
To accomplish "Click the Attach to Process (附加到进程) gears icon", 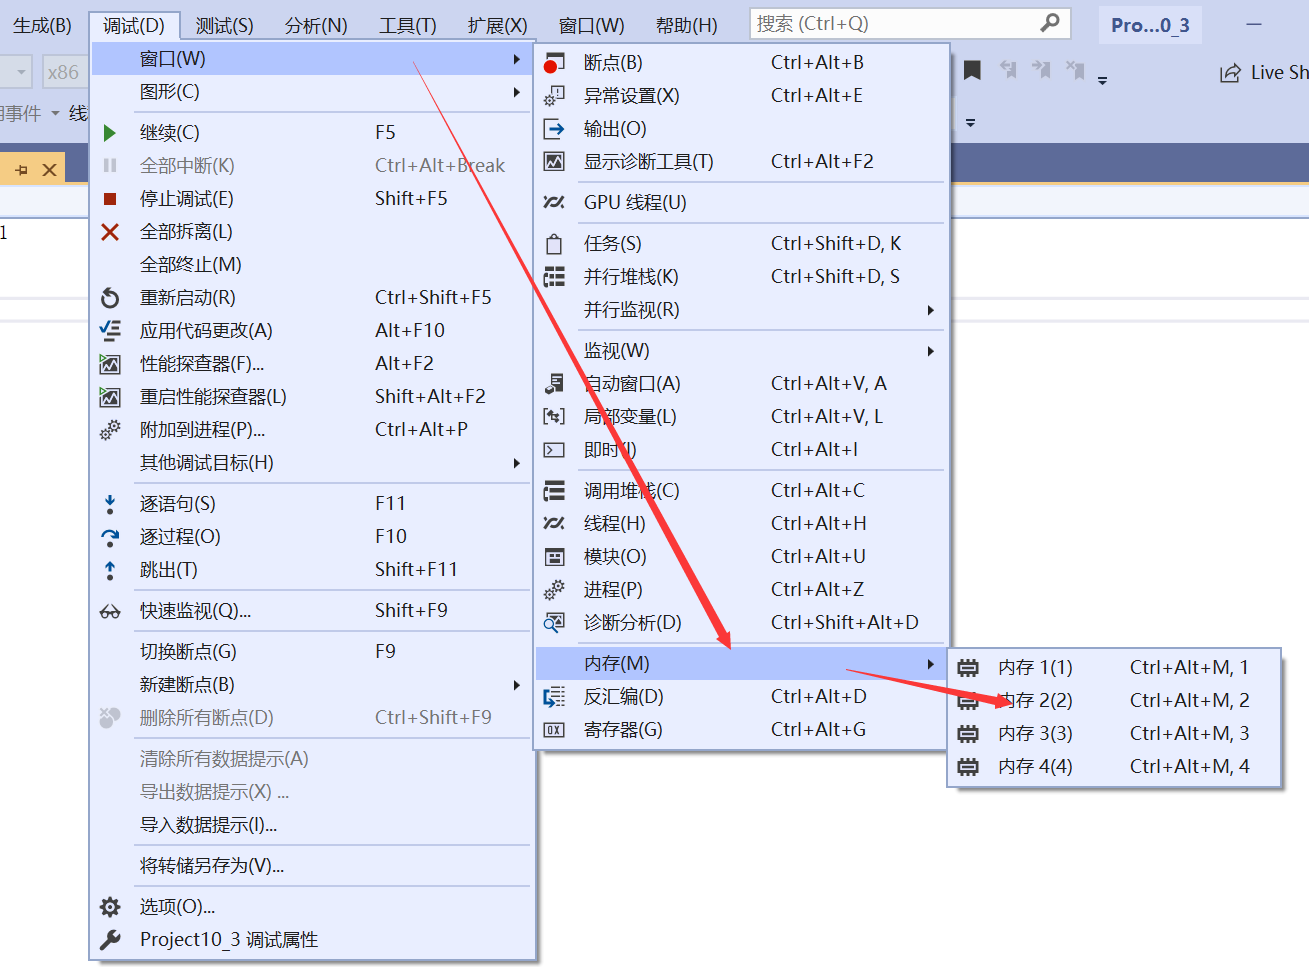I will point(110,430).
